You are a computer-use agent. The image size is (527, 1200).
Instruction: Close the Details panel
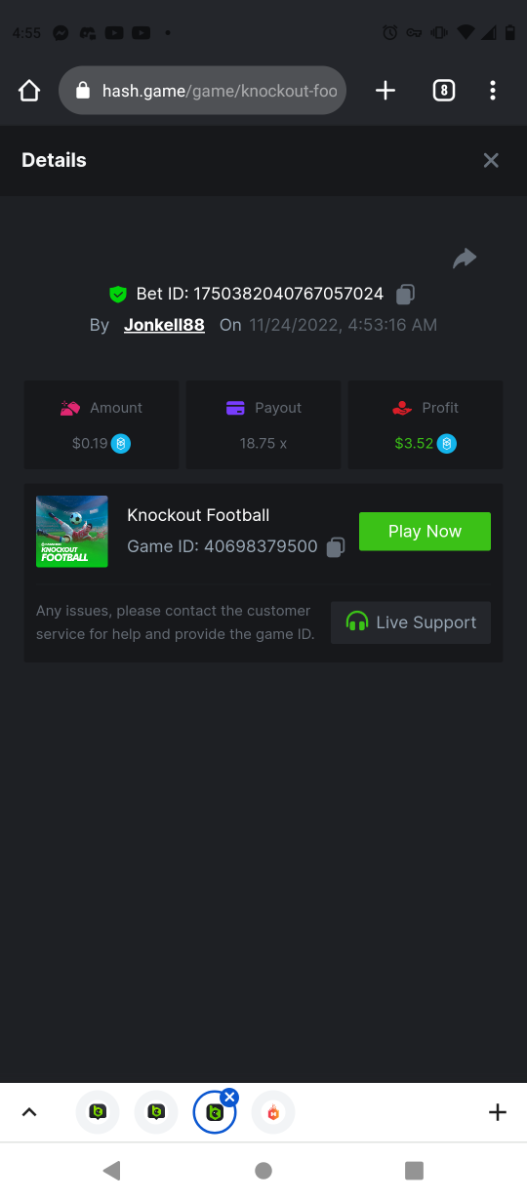coord(491,160)
